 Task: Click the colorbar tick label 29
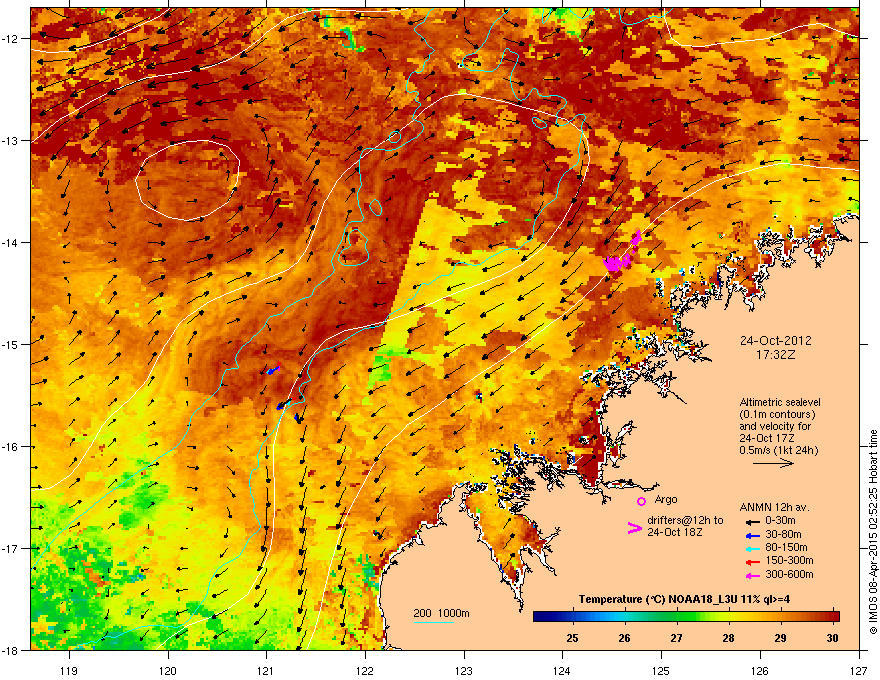pyautogui.click(x=780, y=638)
